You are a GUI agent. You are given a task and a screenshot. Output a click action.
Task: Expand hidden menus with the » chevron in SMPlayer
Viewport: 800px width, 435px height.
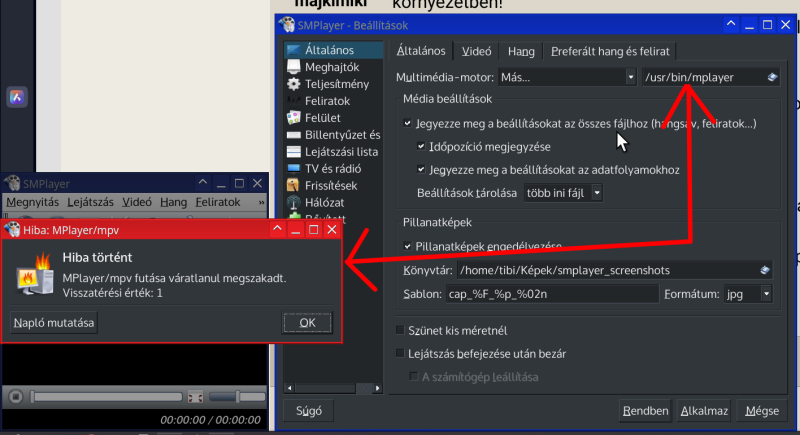click(x=261, y=202)
